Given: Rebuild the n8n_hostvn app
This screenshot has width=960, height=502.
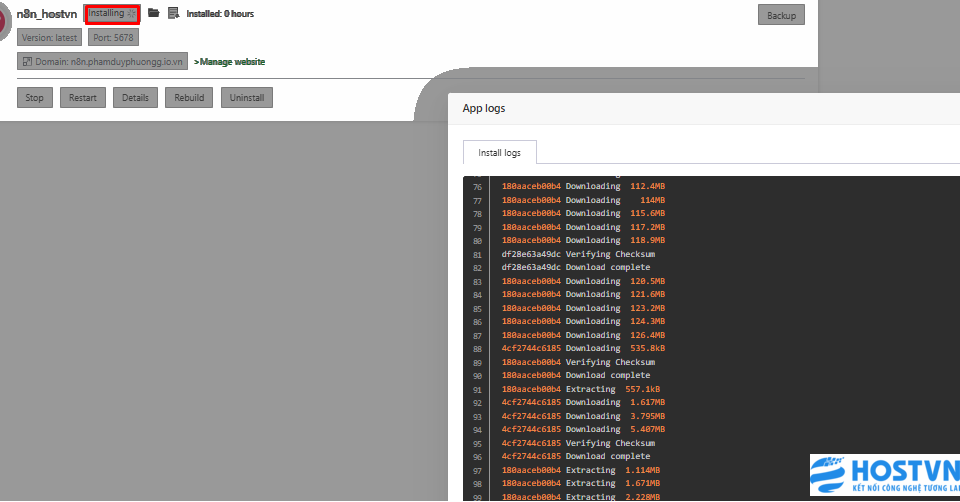Looking at the screenshot, I should click(189, 97).
